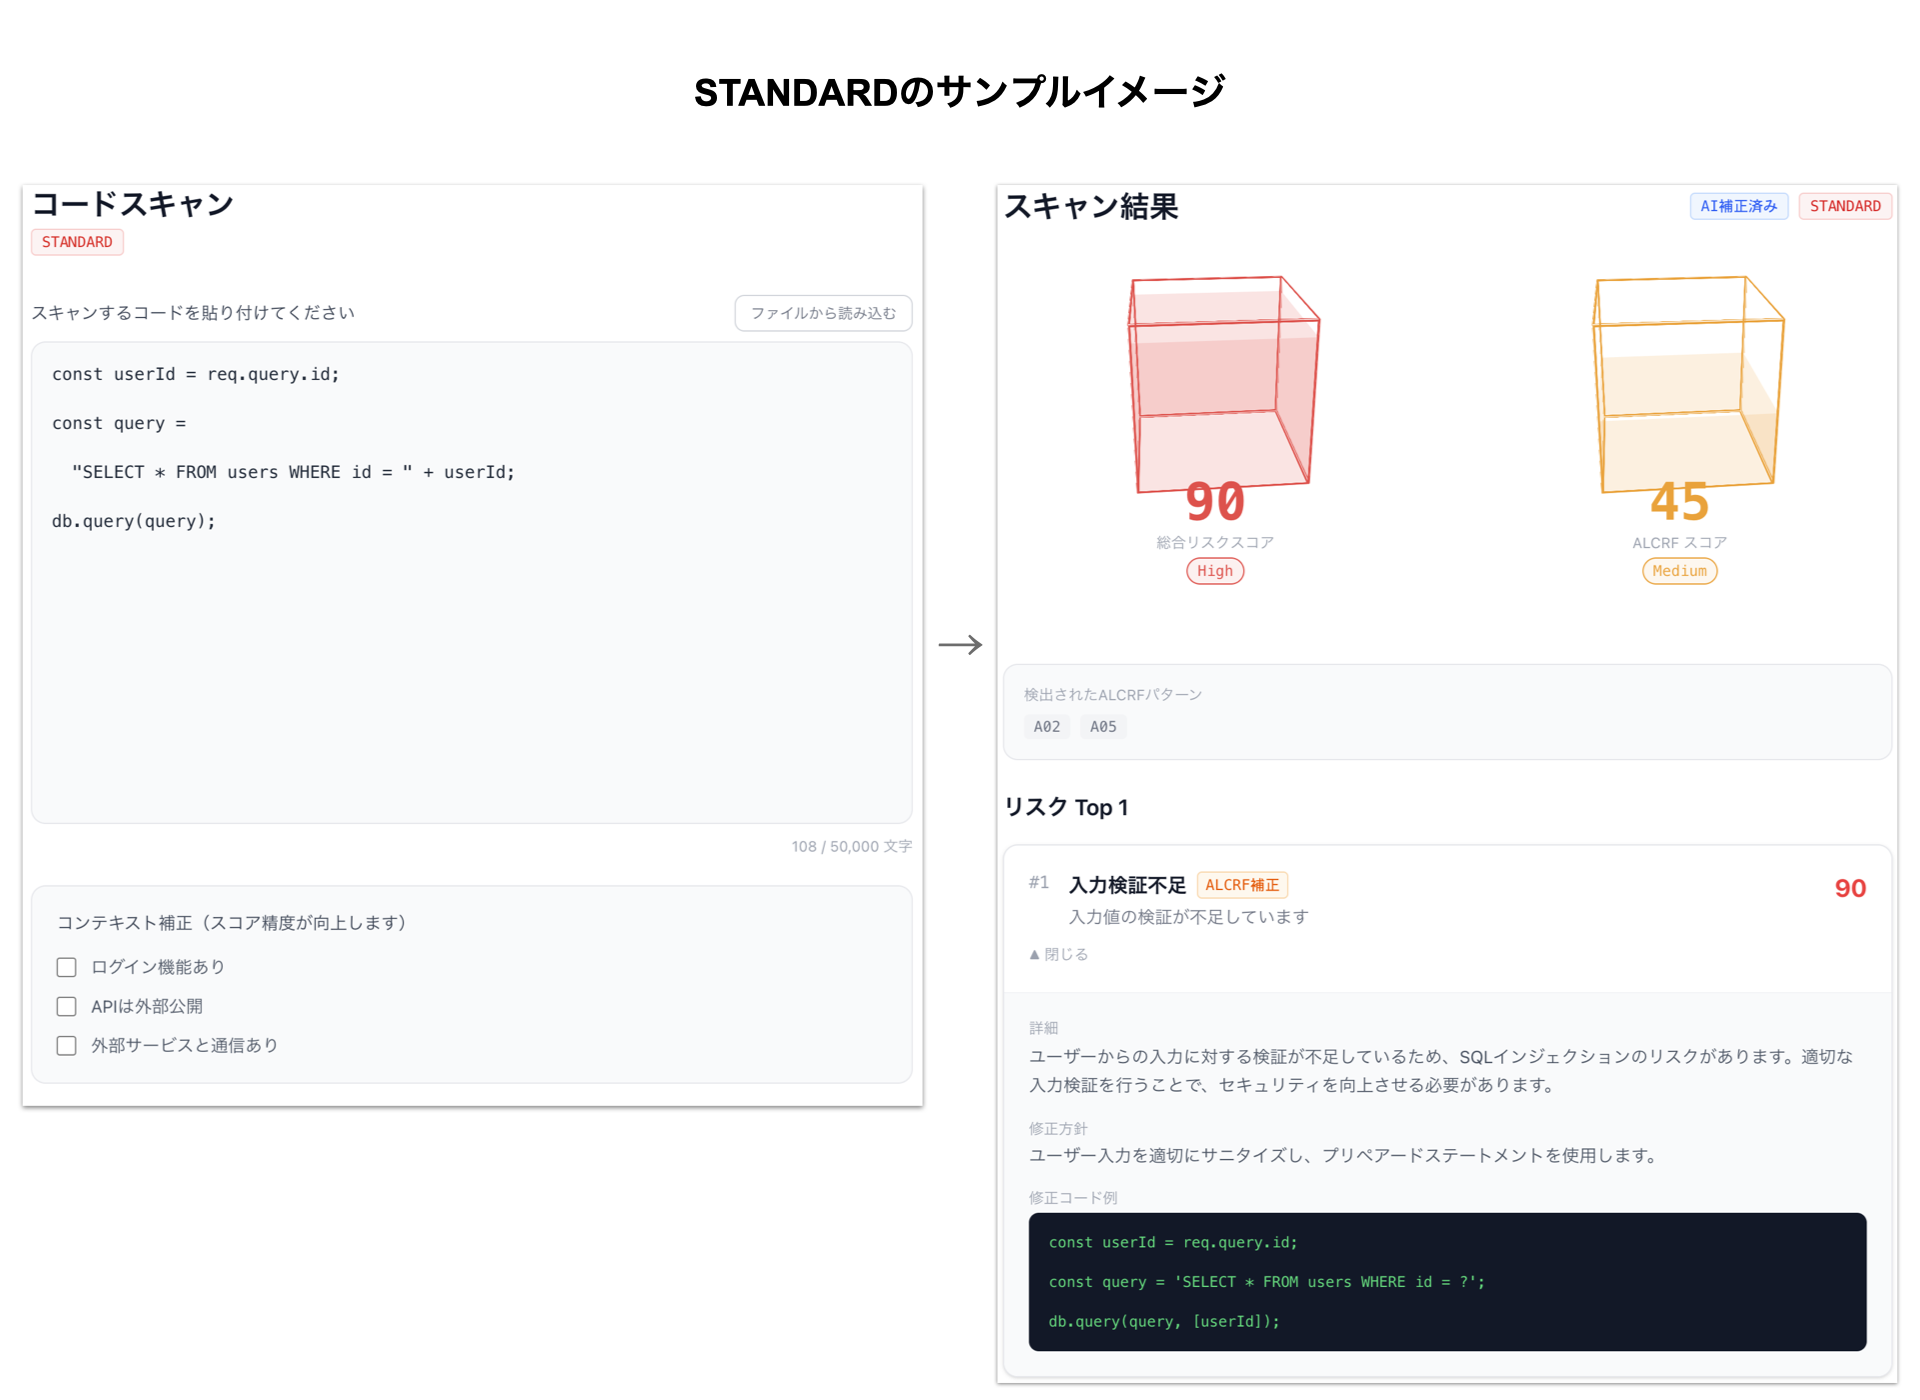The image size is (1920, 1400).
Task: Click the #1 rank number
Action: (1039, 882)
